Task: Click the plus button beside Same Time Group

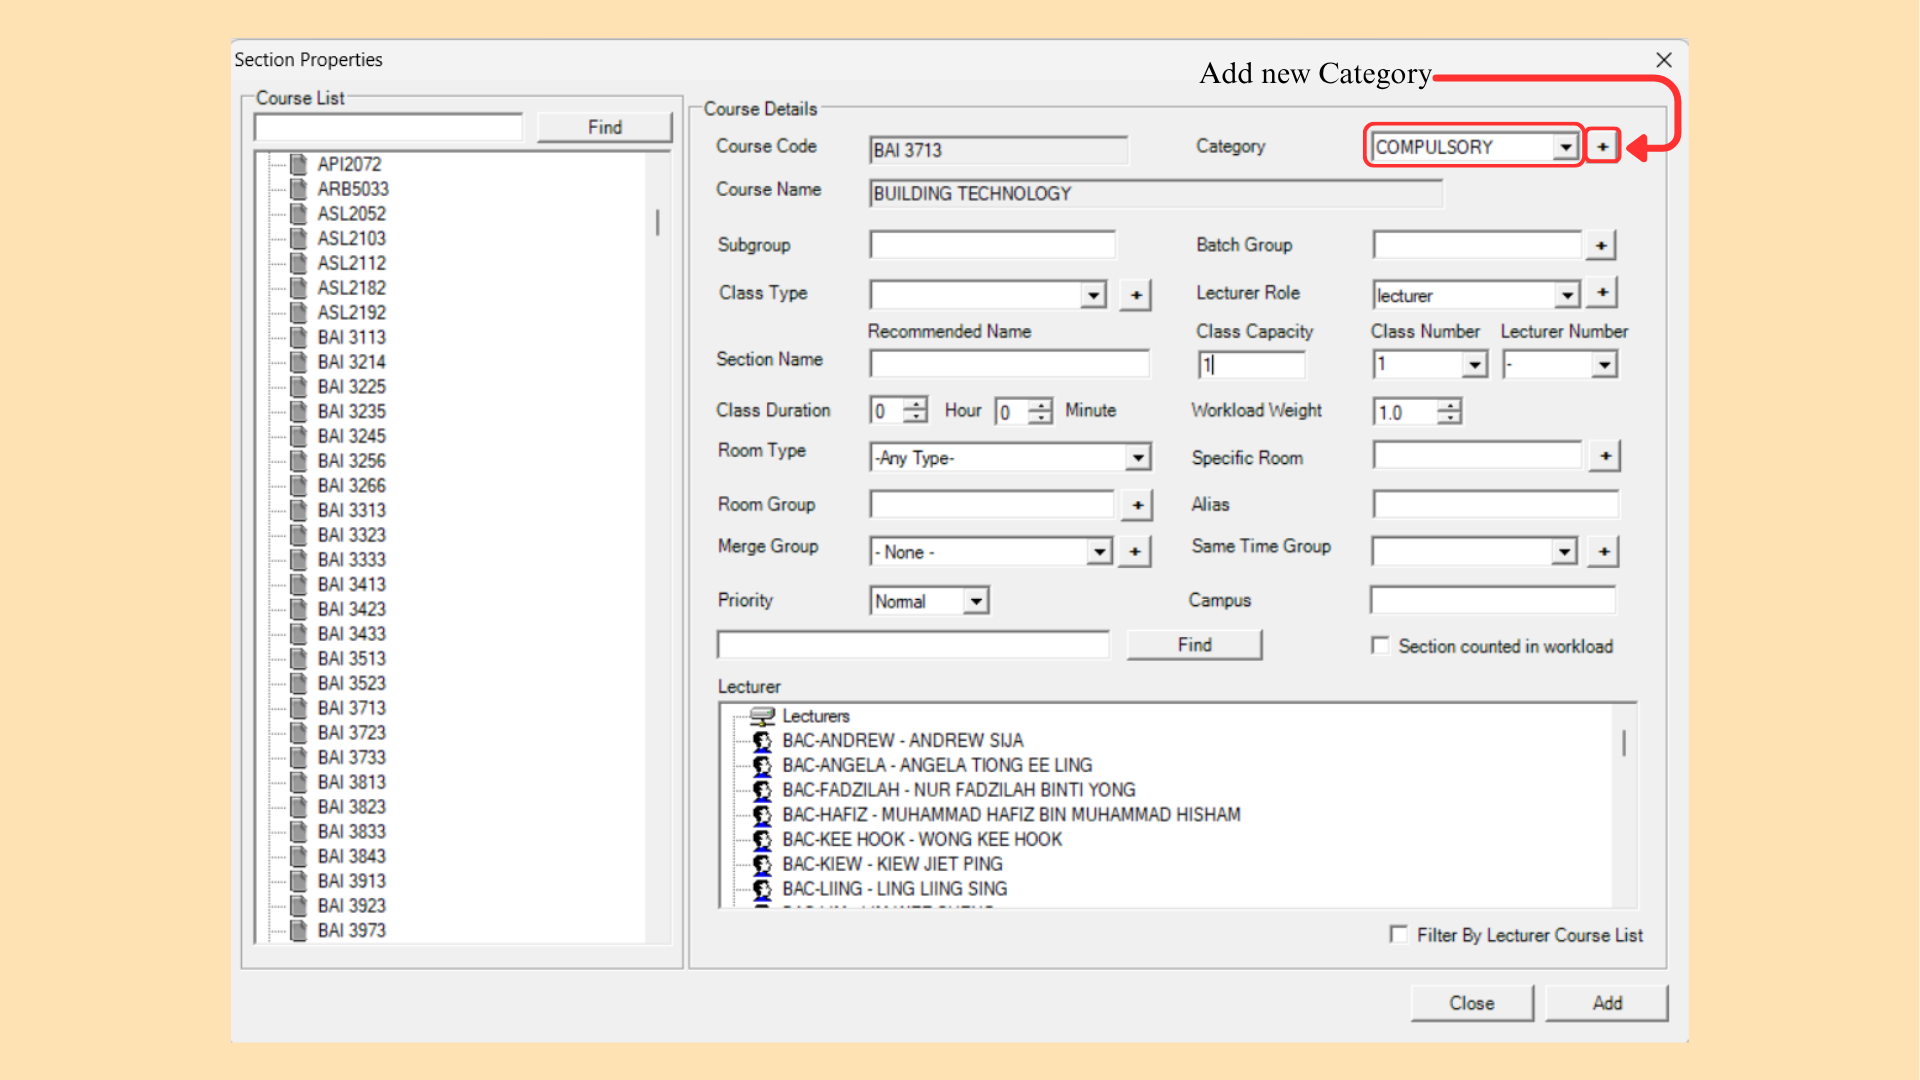Action: pos(1604,551)
